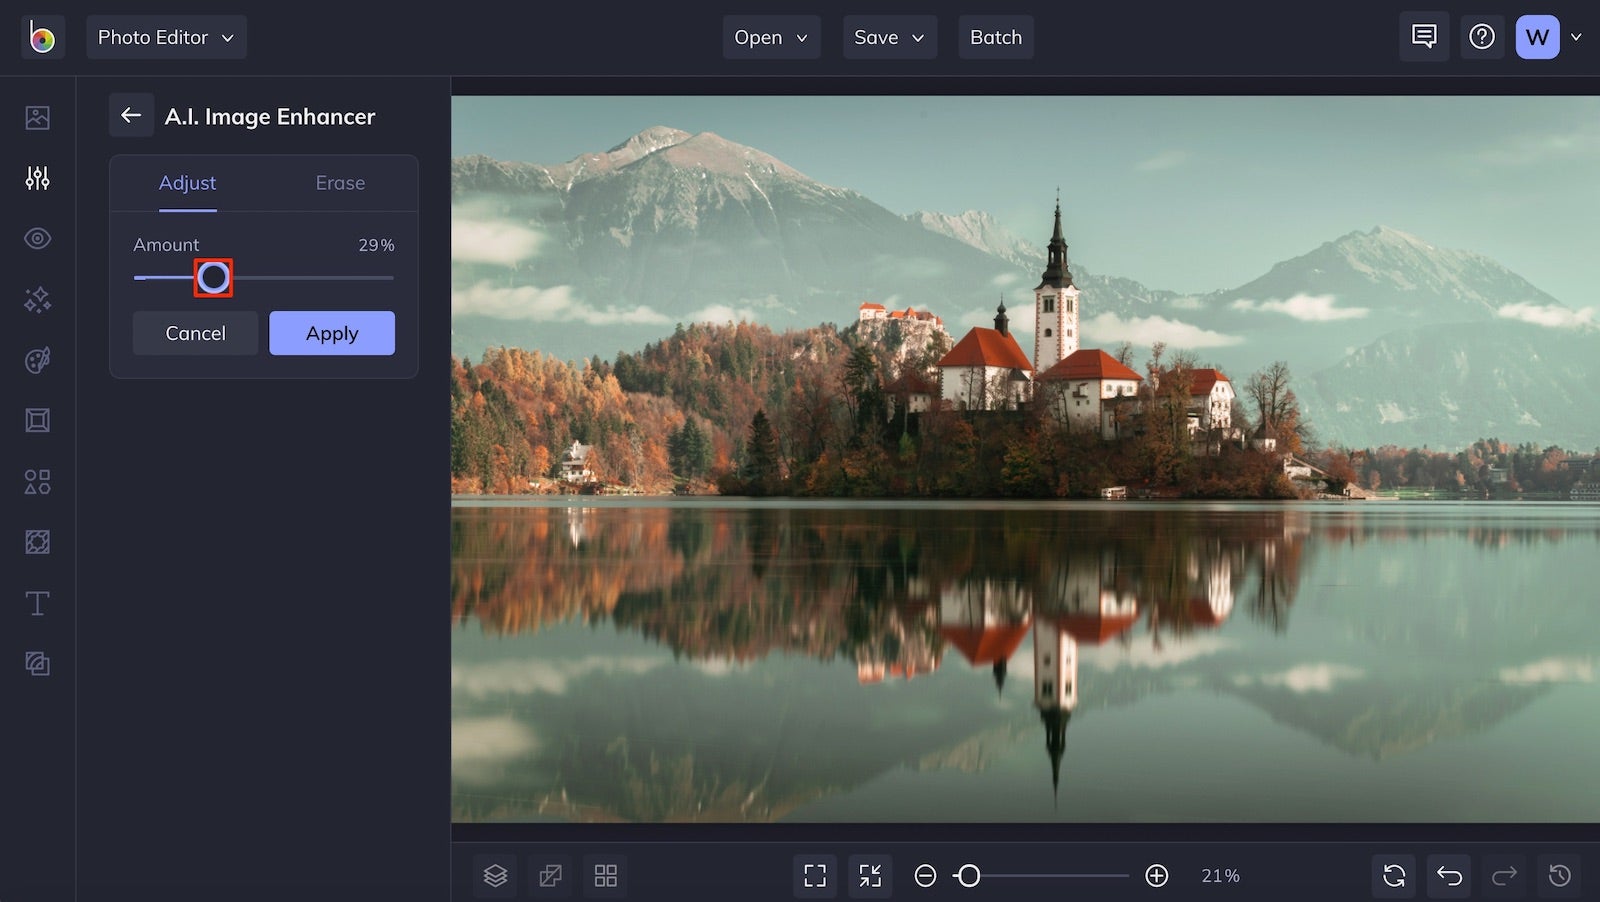Open the Photo Editor dropdown
The image size is (1600, 902).
coord(166,37)
